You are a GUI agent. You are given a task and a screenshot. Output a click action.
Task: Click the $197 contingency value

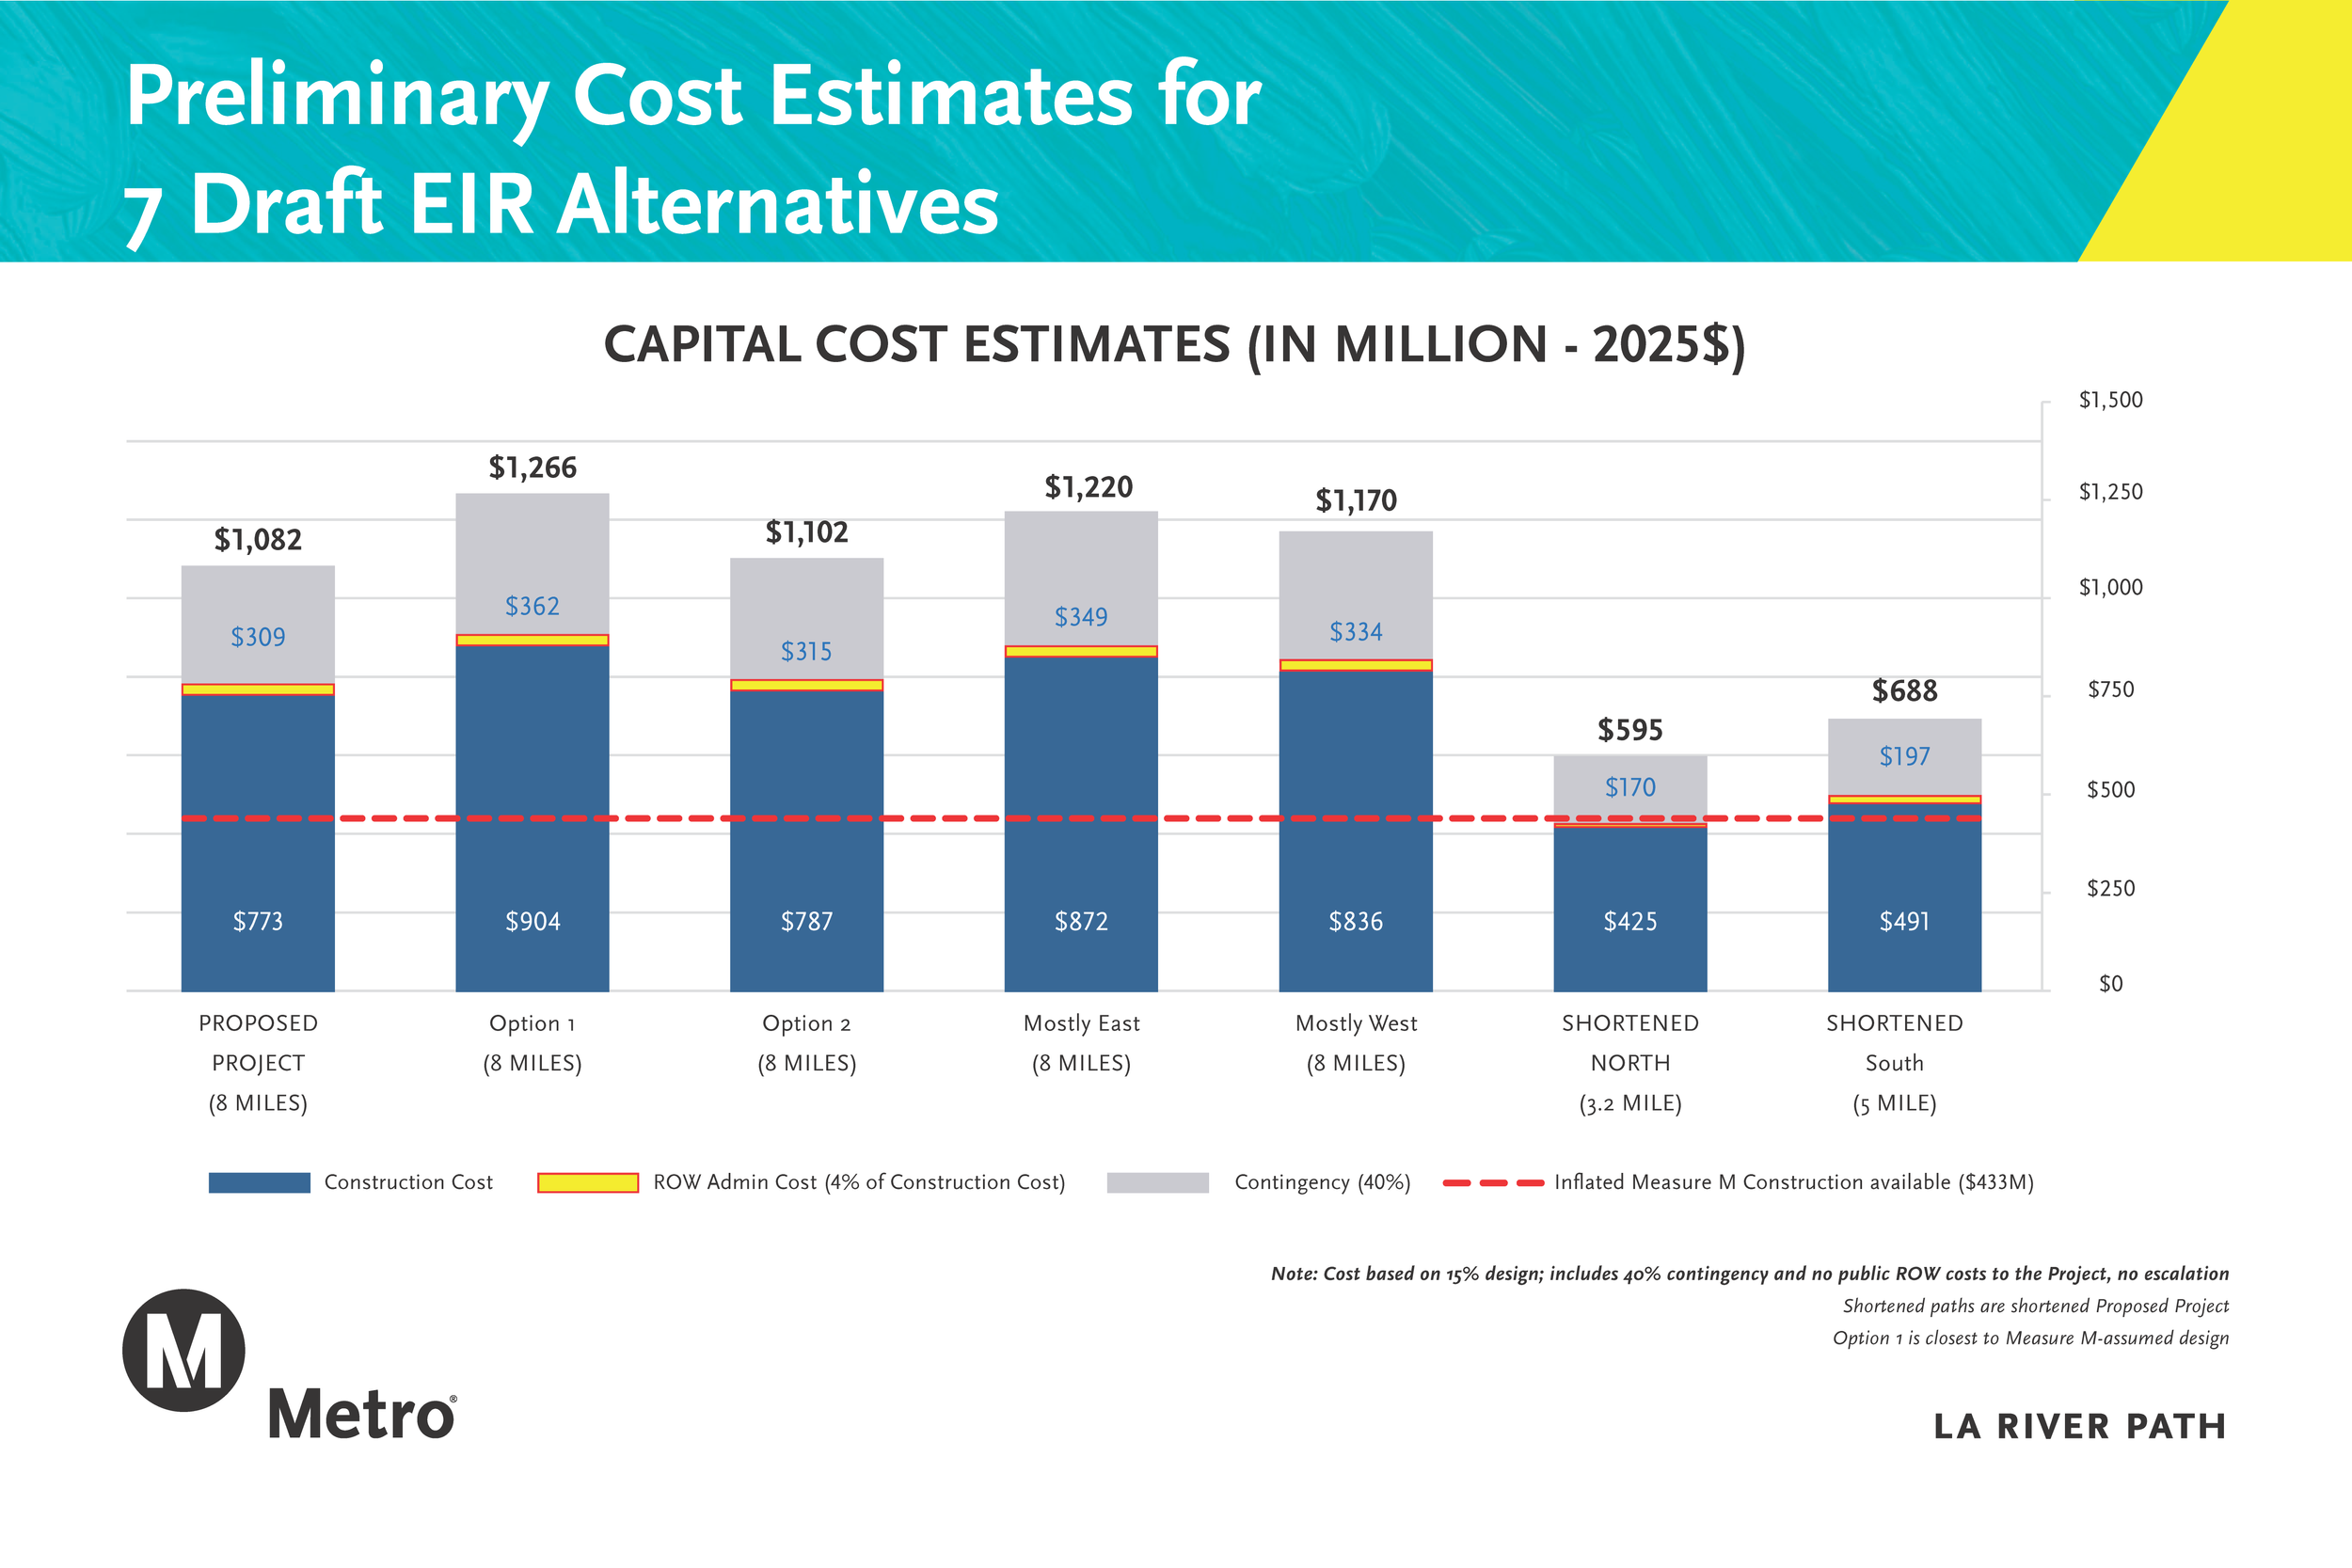point(1904,757)
